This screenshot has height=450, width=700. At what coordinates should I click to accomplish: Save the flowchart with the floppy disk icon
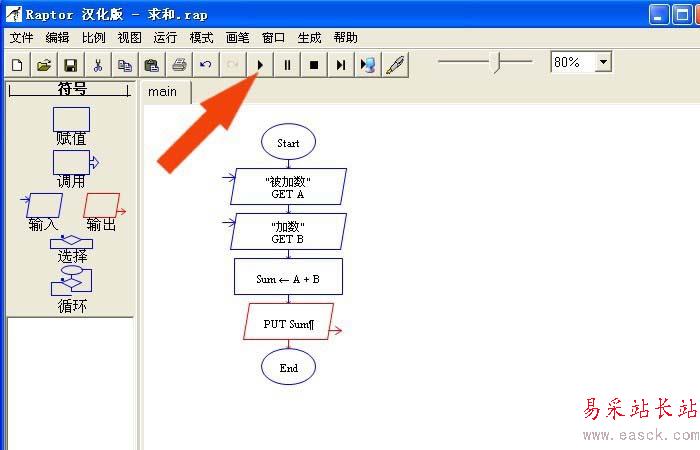71,65
